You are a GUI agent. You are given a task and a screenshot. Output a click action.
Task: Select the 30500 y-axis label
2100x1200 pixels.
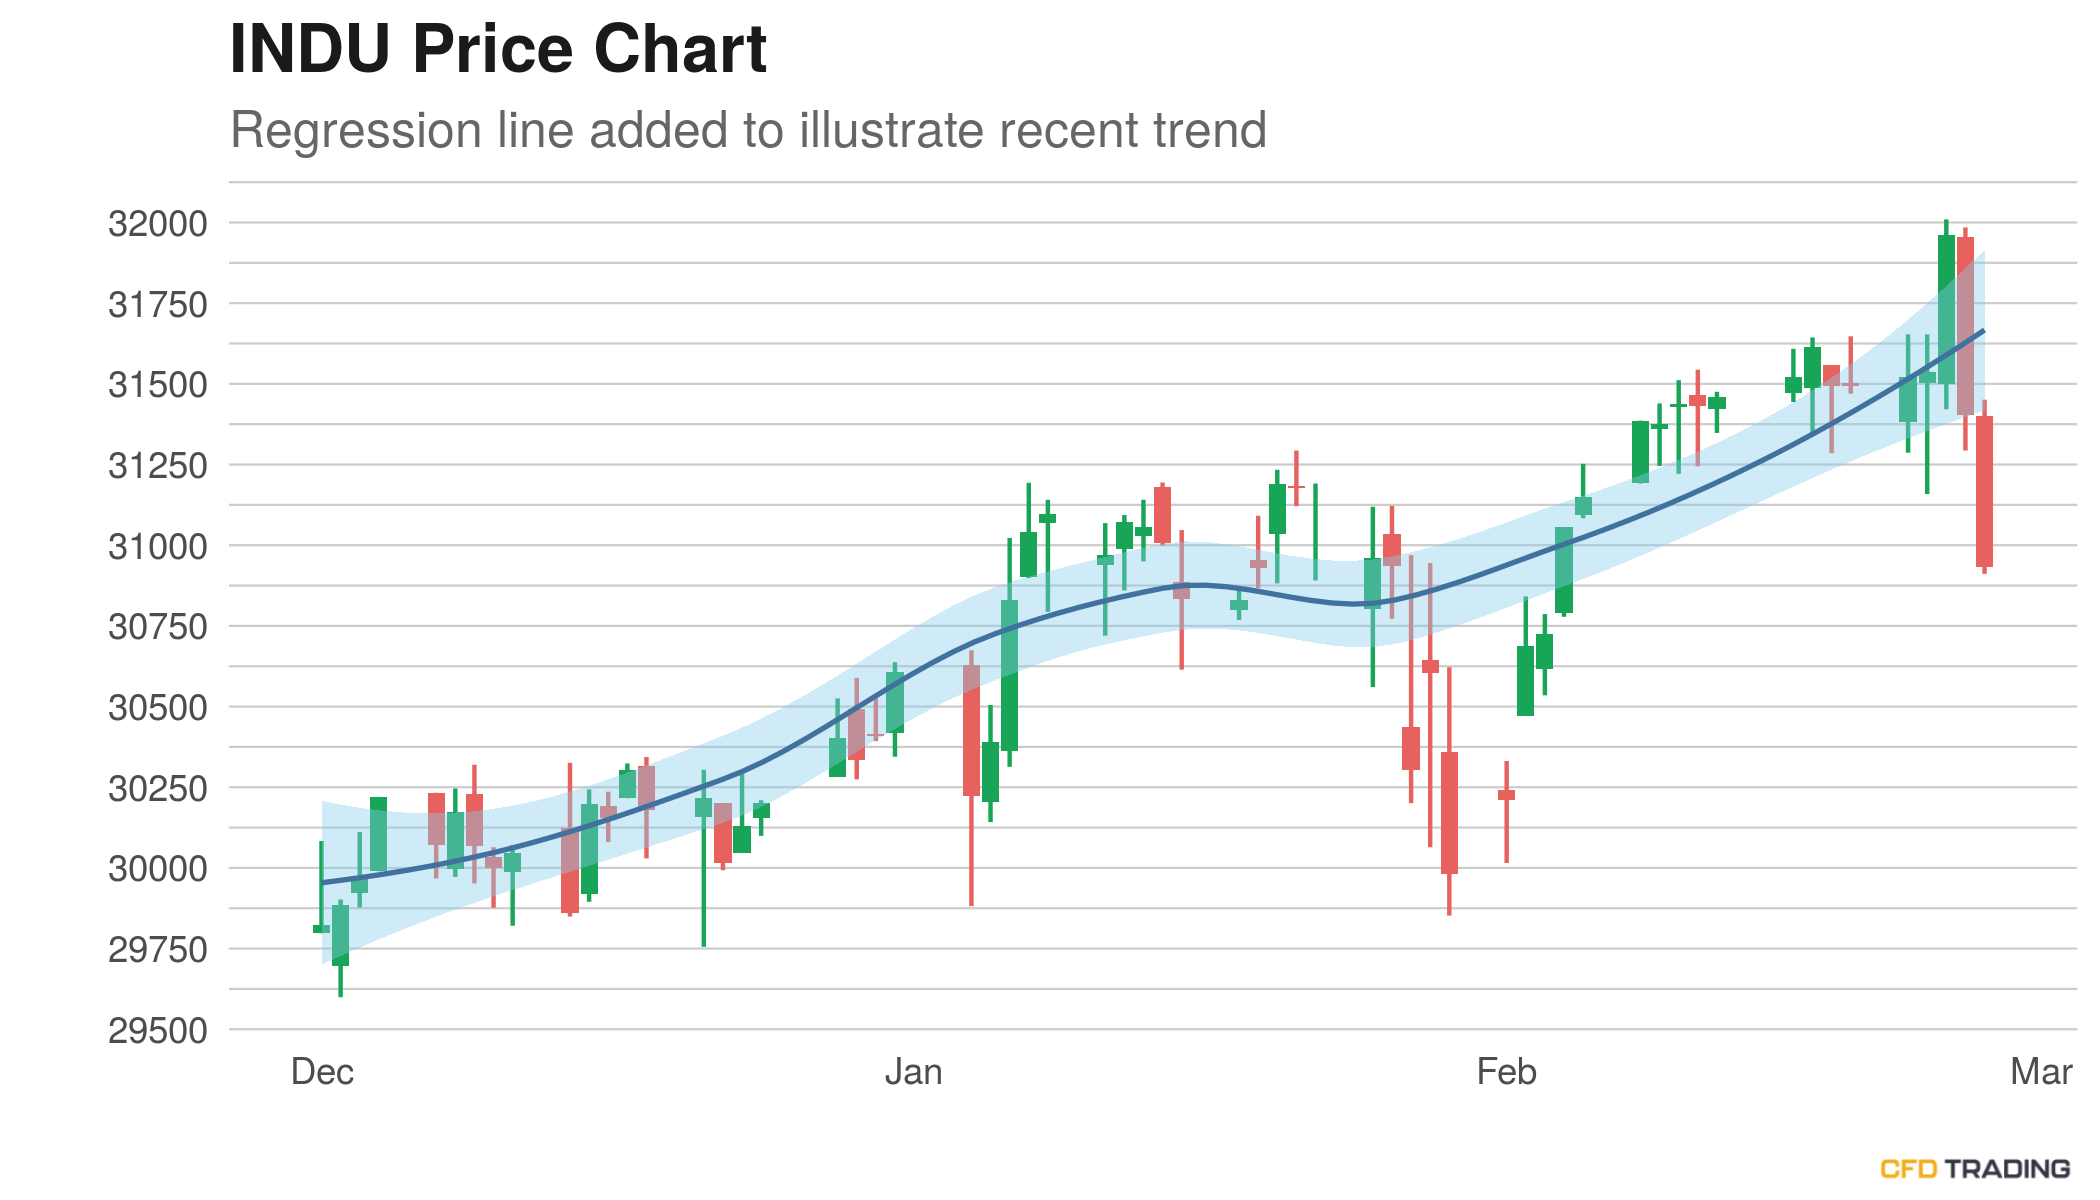pyautogui.click(x=158, y=708)
